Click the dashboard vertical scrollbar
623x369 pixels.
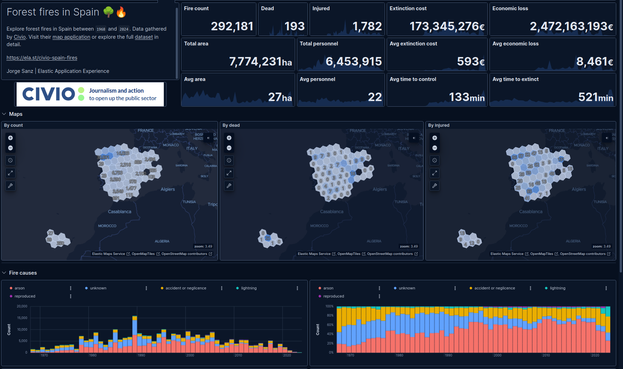tap(621, 137)
